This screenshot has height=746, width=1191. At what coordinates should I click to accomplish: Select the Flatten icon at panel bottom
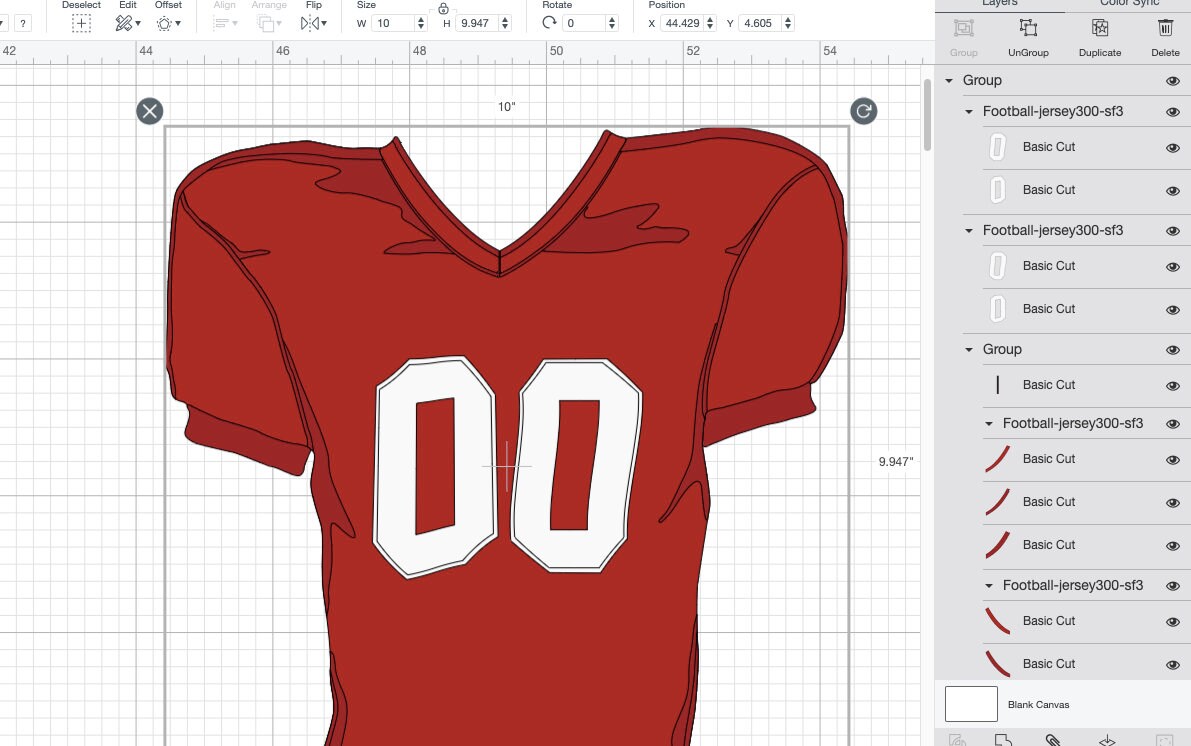coord(1105,742)
